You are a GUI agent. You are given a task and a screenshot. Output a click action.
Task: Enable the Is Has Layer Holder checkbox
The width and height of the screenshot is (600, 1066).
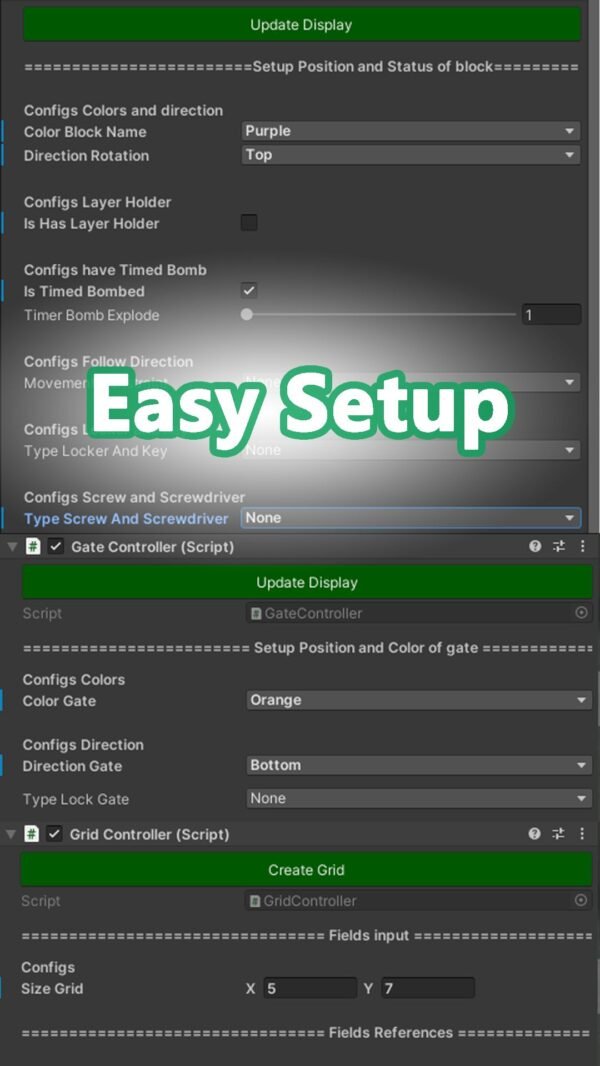point(249,223)
